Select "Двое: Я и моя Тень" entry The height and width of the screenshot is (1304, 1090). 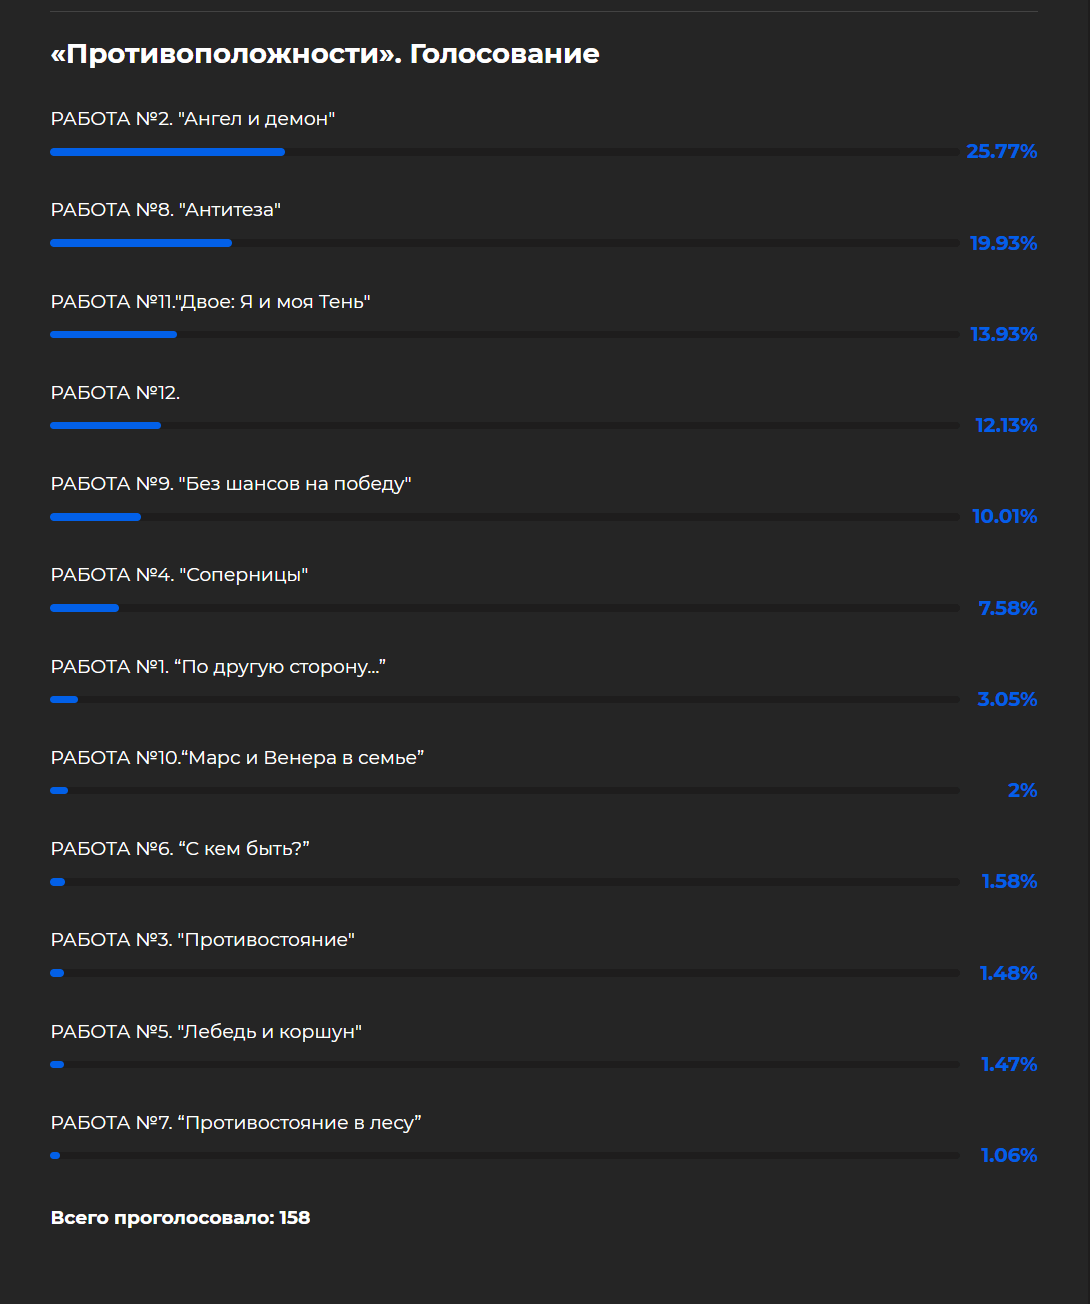(211, 302)
